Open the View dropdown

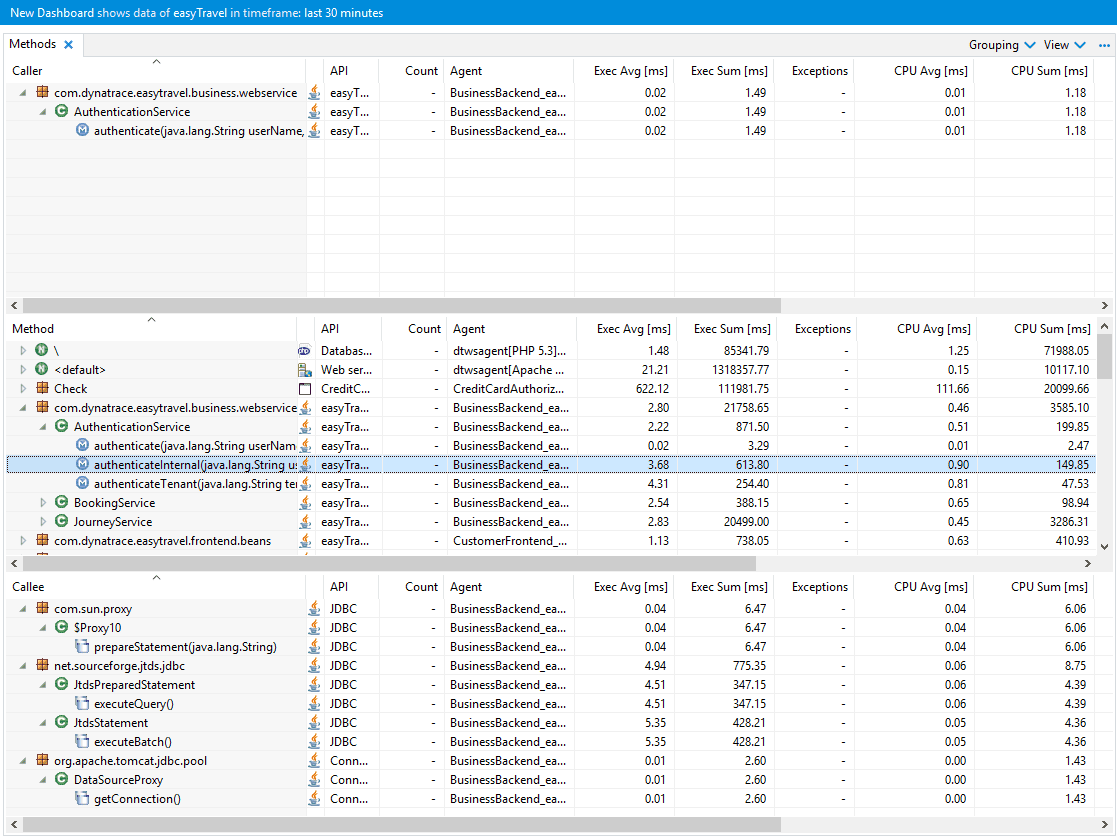point(1064,45)
